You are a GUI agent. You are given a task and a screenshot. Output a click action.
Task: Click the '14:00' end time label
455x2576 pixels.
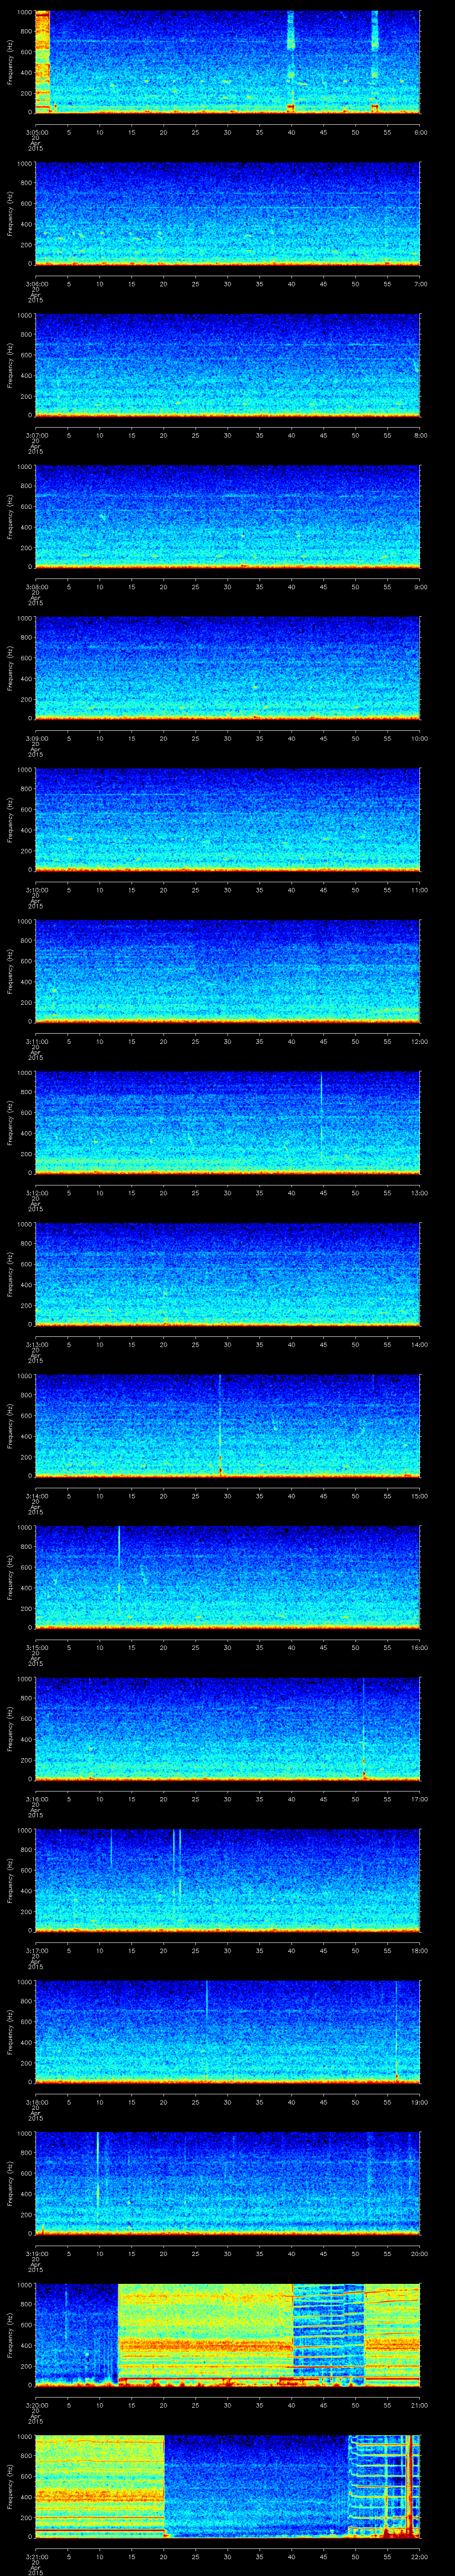(x=420, y=1344)
